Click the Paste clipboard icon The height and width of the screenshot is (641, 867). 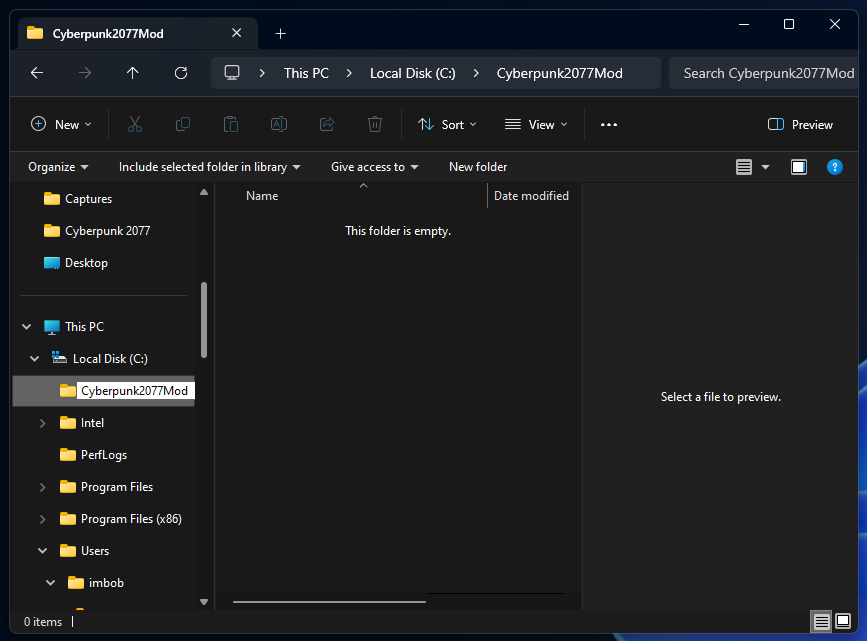click(231, 124)
